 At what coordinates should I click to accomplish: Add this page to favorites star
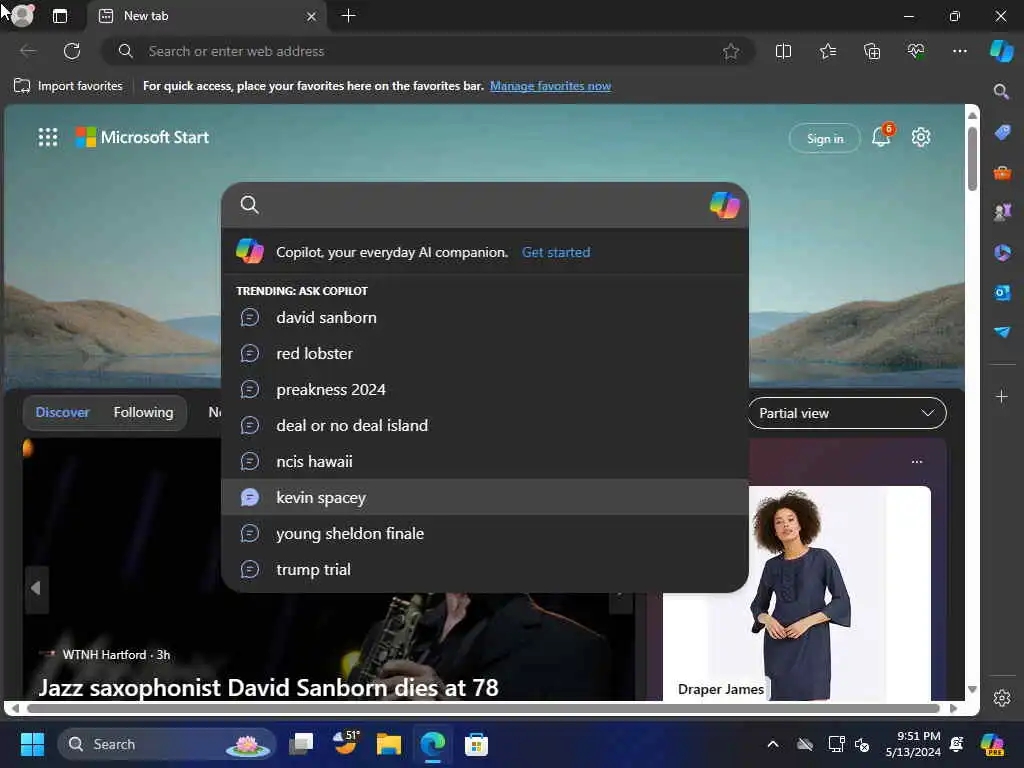tap(731, 51)
